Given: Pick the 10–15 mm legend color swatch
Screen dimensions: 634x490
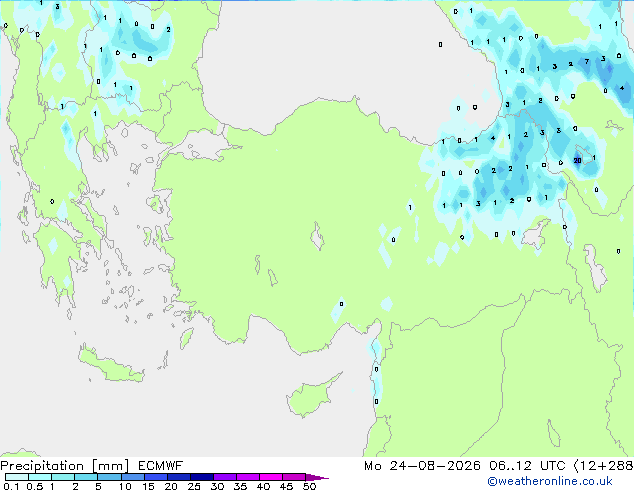Looking at the screenshot, I should point(132,477).
